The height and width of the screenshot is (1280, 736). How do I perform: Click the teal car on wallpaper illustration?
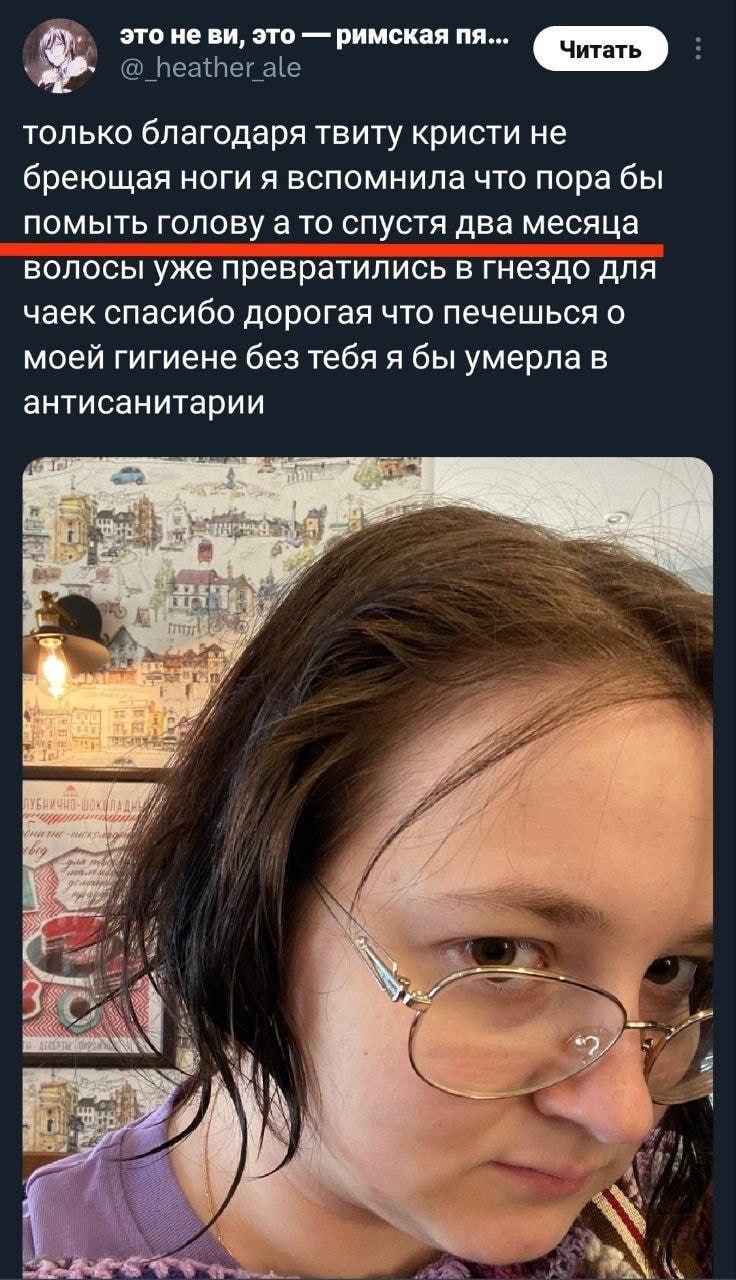(x=128, y=474)
